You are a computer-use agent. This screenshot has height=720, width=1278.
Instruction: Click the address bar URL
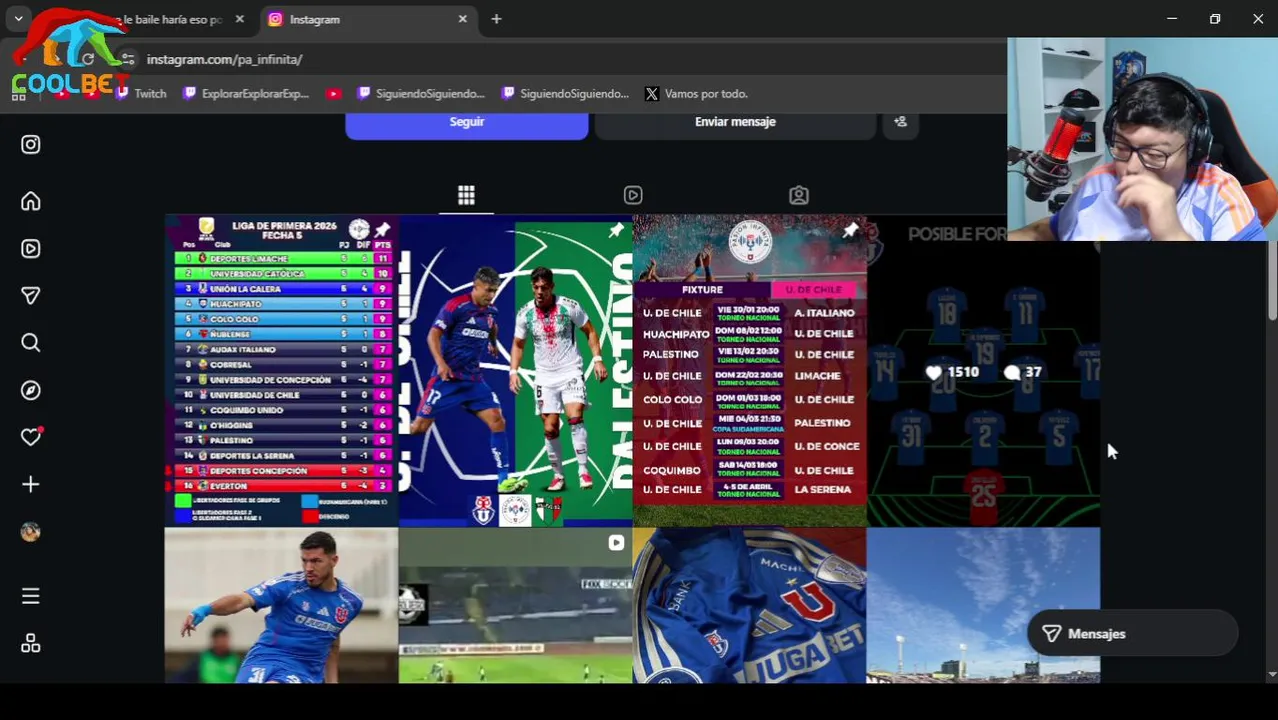coord(224,59)
